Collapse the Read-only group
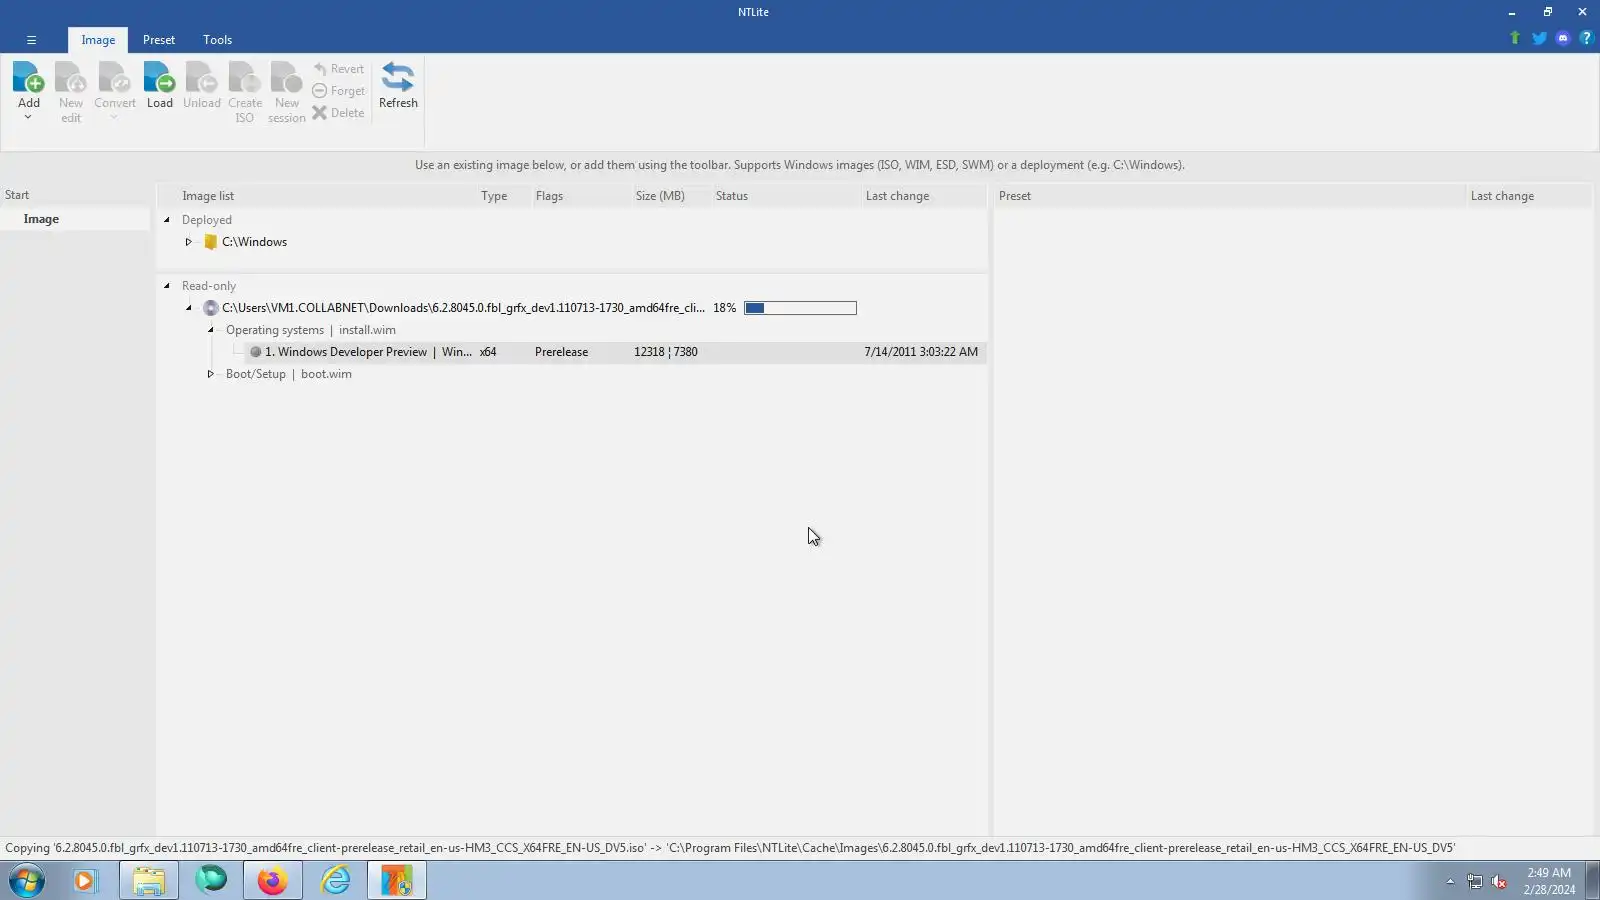1600x900 pixels. [167, 286]
